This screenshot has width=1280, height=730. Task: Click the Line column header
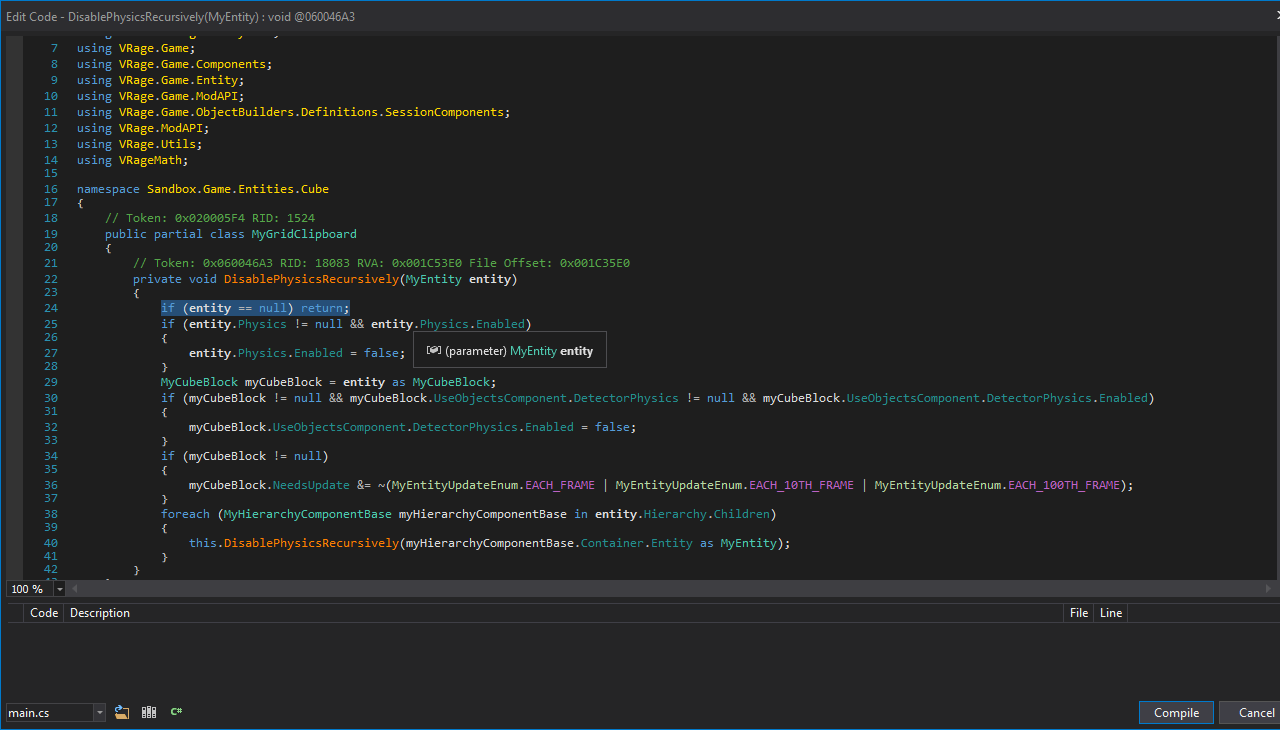[x=1110, y=613]
